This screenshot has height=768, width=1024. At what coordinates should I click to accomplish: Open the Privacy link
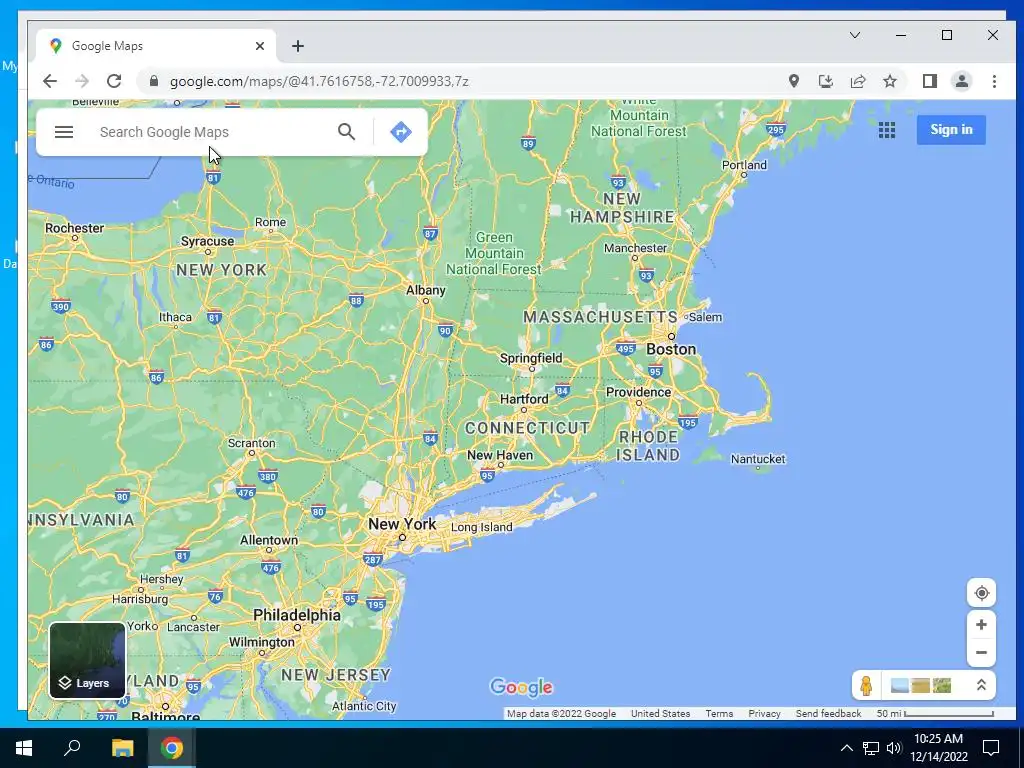tap(764, 713)
